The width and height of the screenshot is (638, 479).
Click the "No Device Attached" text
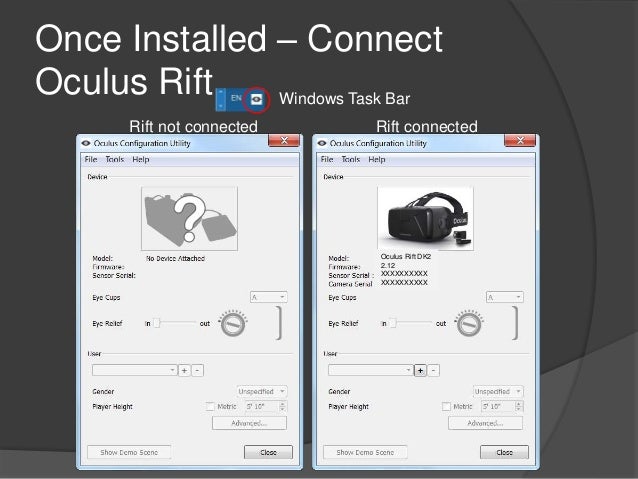(175, 258)
